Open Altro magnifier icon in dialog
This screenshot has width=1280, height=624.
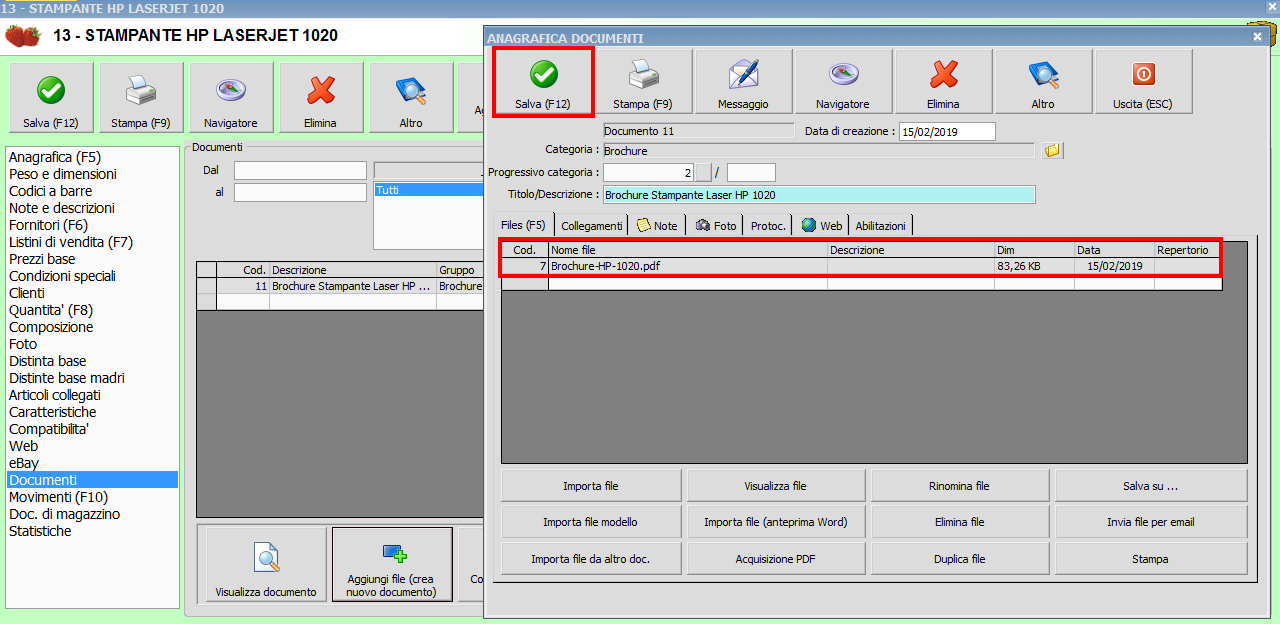(x=1043, y=82)
